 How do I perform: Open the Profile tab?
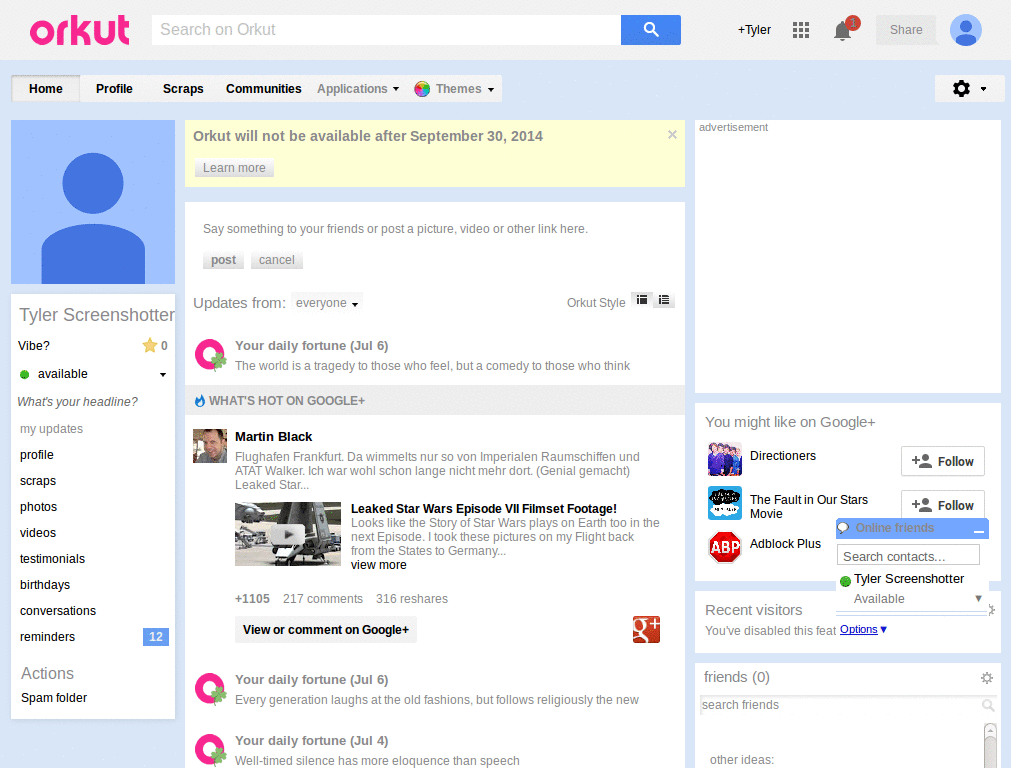point(114,89)
